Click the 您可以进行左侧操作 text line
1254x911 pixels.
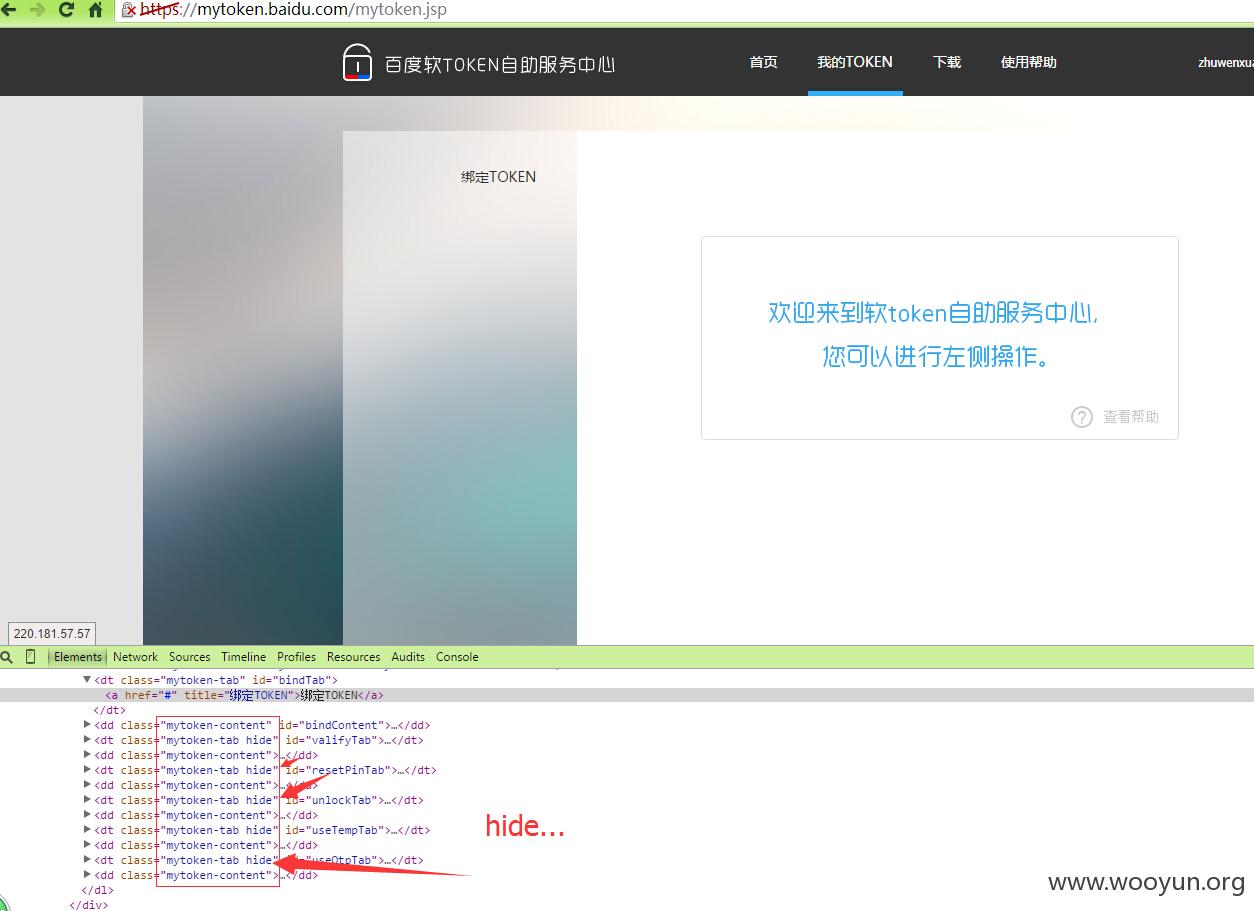(937, 357)
